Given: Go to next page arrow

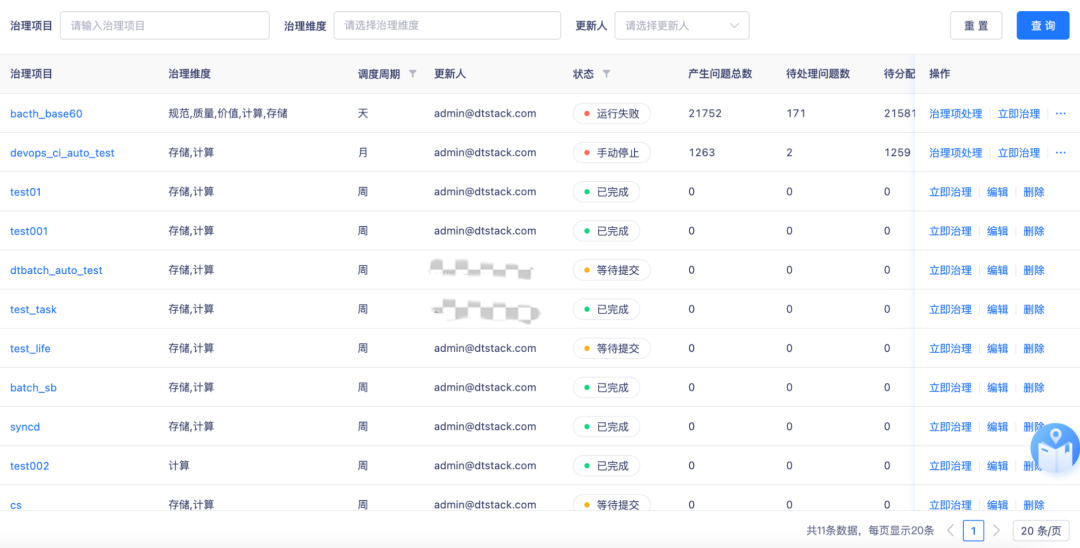Looking at the screenshot, I should click(x=996, y=530).
